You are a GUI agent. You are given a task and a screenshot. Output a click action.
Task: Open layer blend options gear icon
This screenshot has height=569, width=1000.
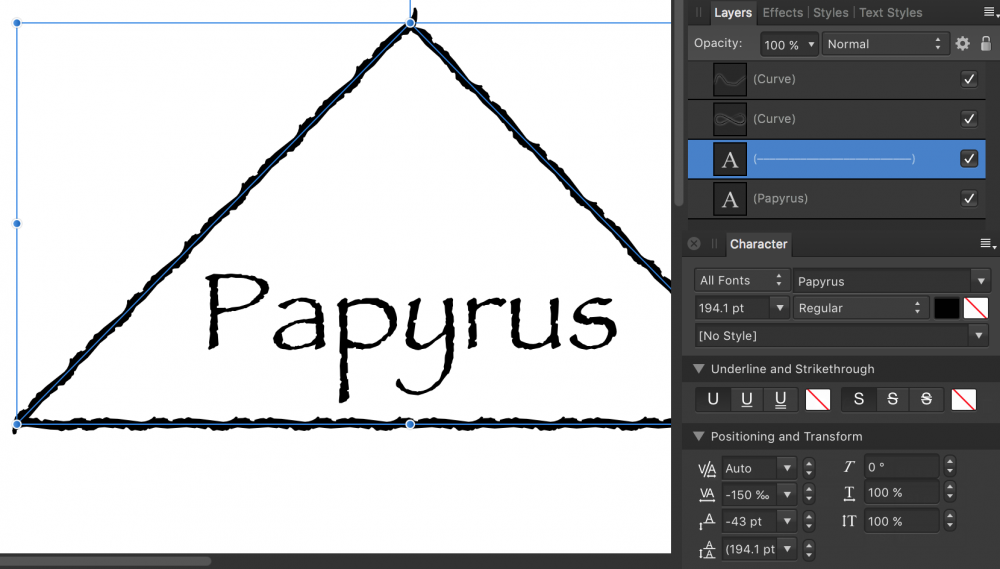point(962,44)
